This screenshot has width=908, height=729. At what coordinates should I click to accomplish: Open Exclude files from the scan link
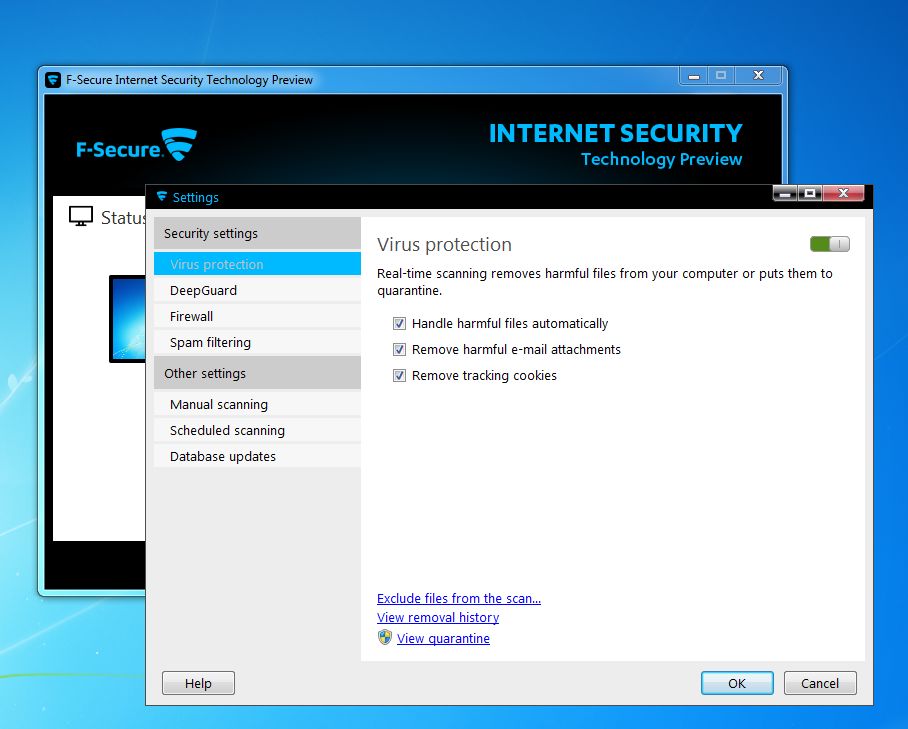click(459, 598)
